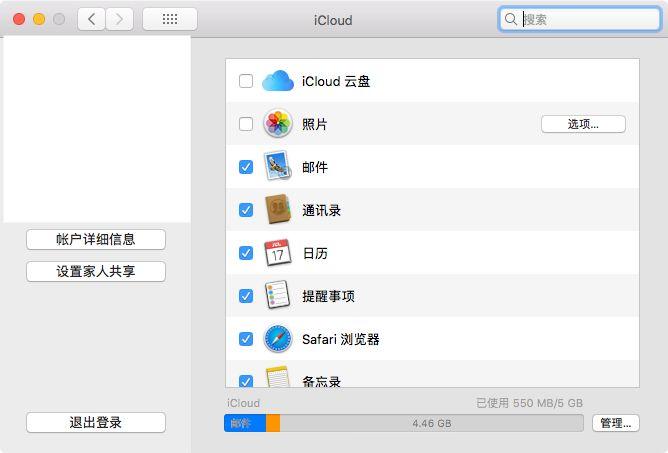
Task: Click the 日历 label
Action: pos(315,253)
